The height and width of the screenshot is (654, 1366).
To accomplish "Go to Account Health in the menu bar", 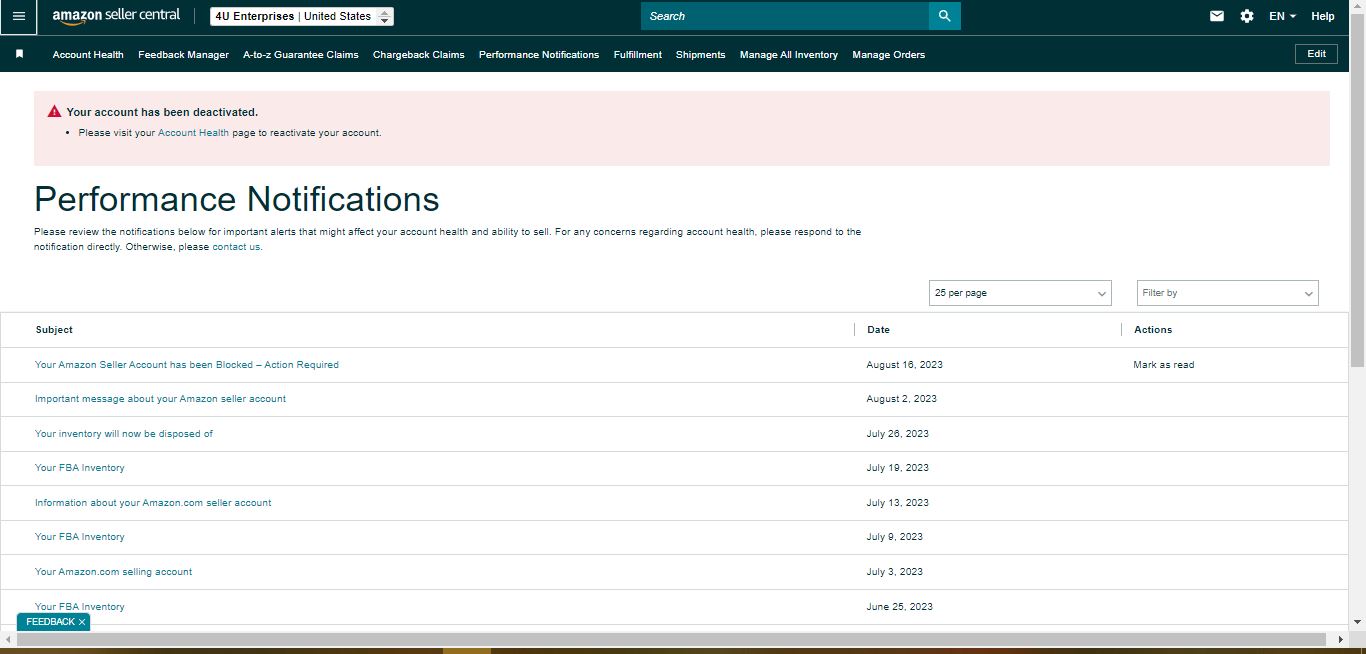I will (88, 54).
